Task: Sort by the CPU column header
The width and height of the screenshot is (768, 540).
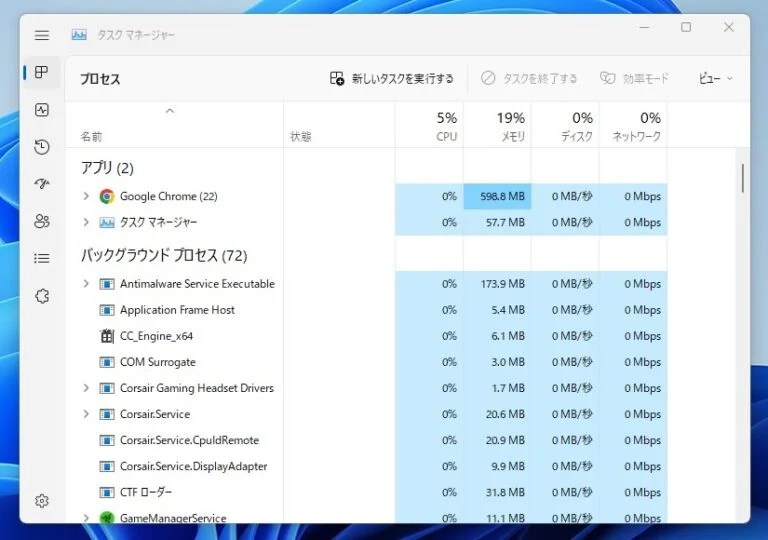Action: point(429,126)
